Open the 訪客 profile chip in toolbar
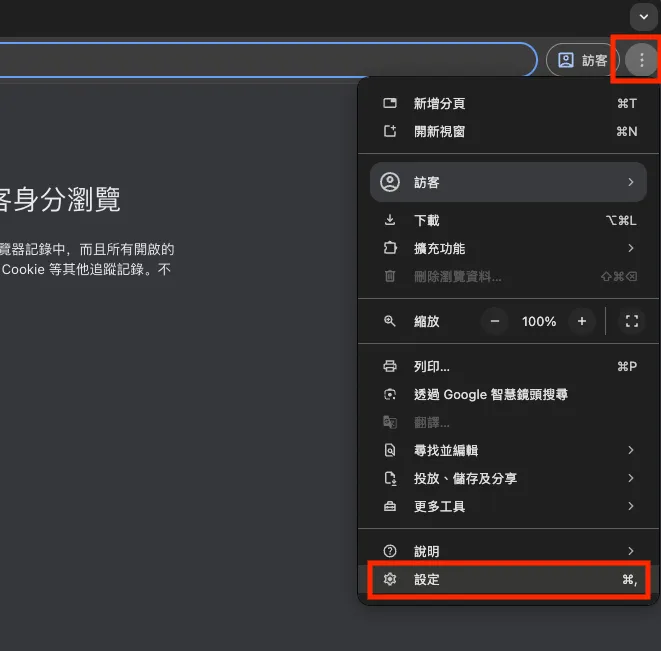Screen dimensions: 661x651 (583, 60)
